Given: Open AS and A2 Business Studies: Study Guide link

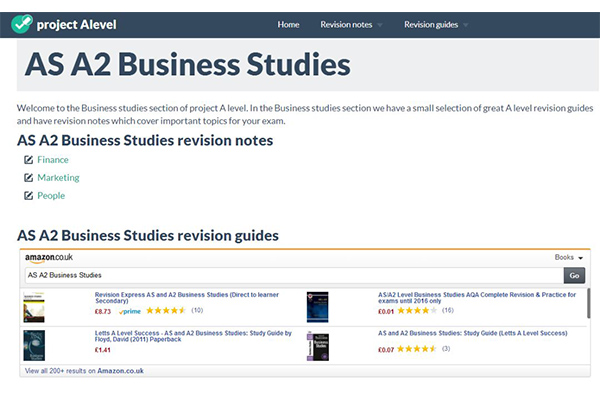Looking at the screenshot, I should [x=473, y=333].
